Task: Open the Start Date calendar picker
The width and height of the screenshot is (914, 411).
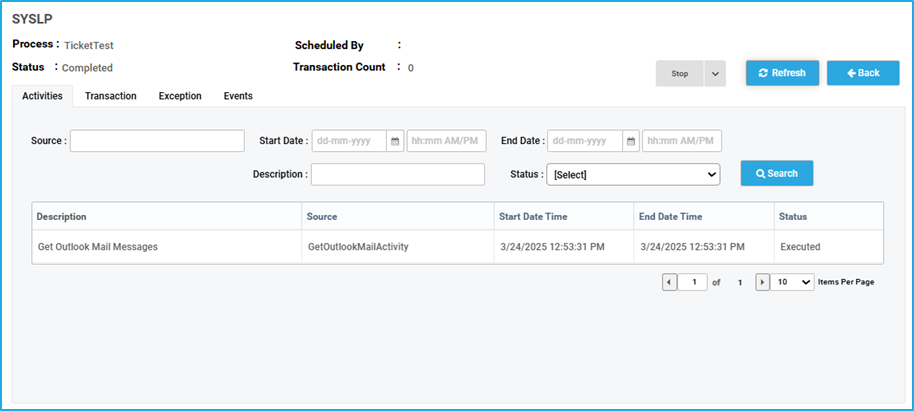Action: [x=395, y=141]
